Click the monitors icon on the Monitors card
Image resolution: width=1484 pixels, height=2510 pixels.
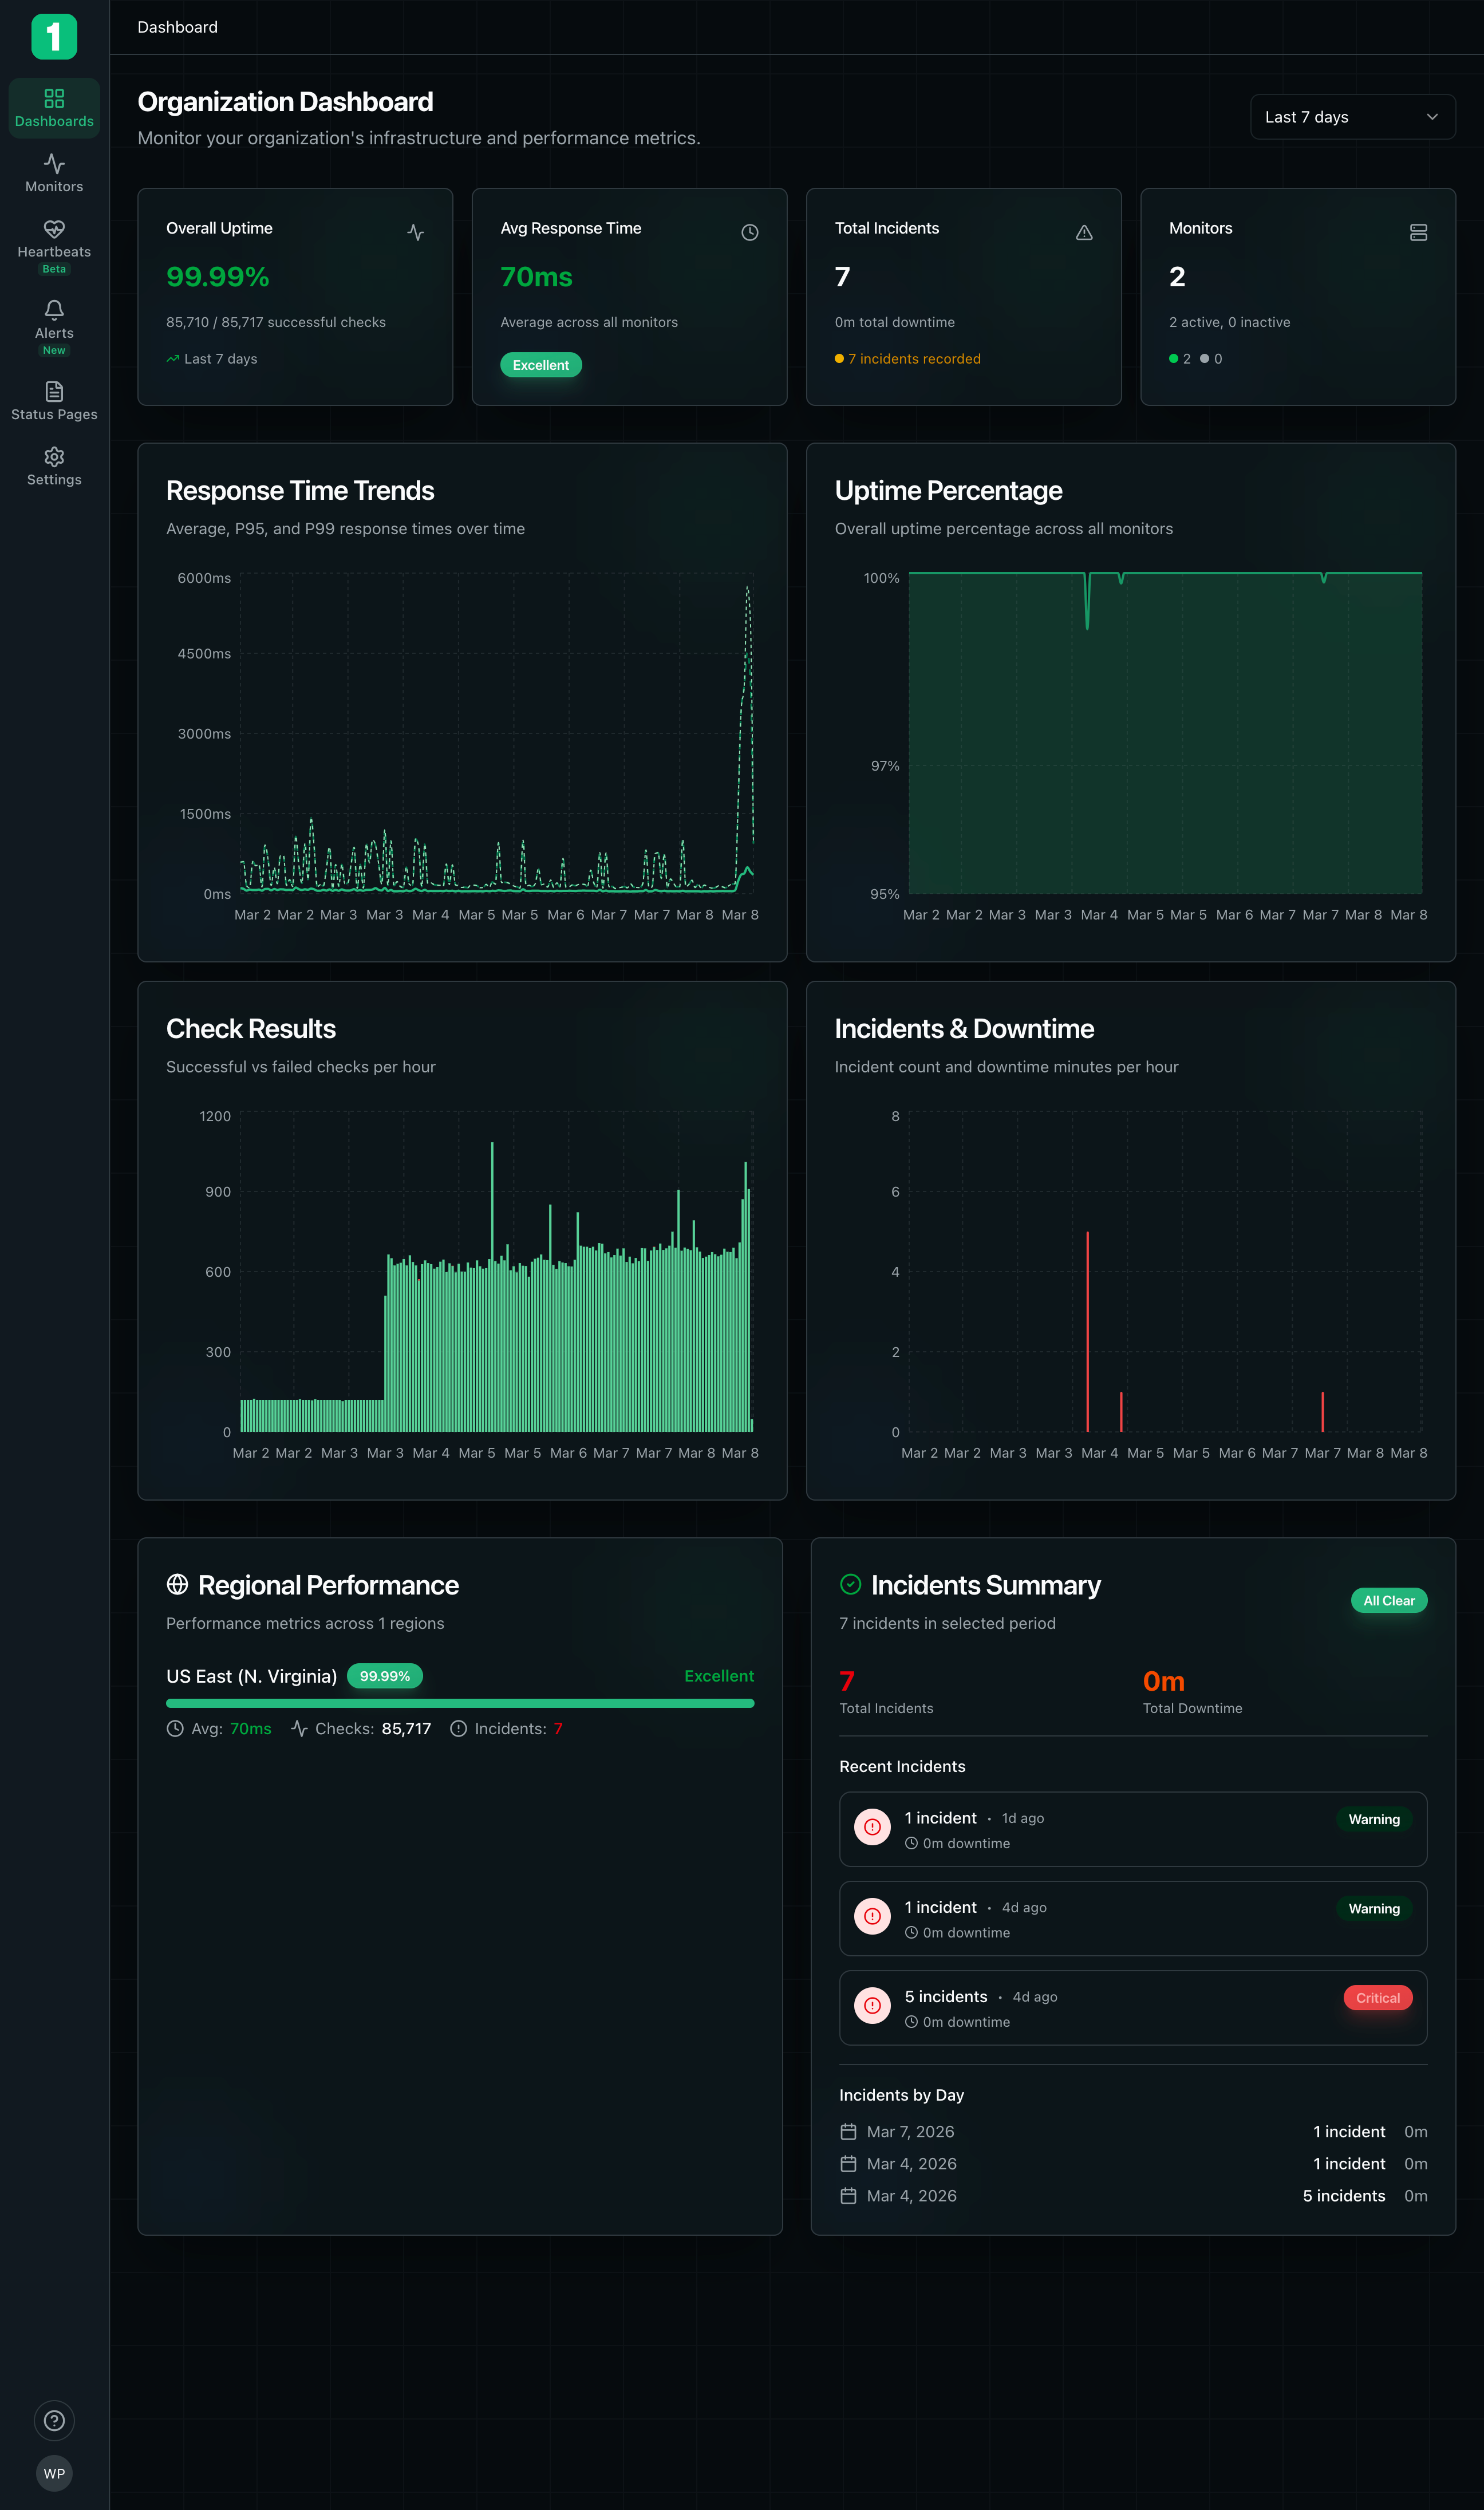pos(1419,232)
